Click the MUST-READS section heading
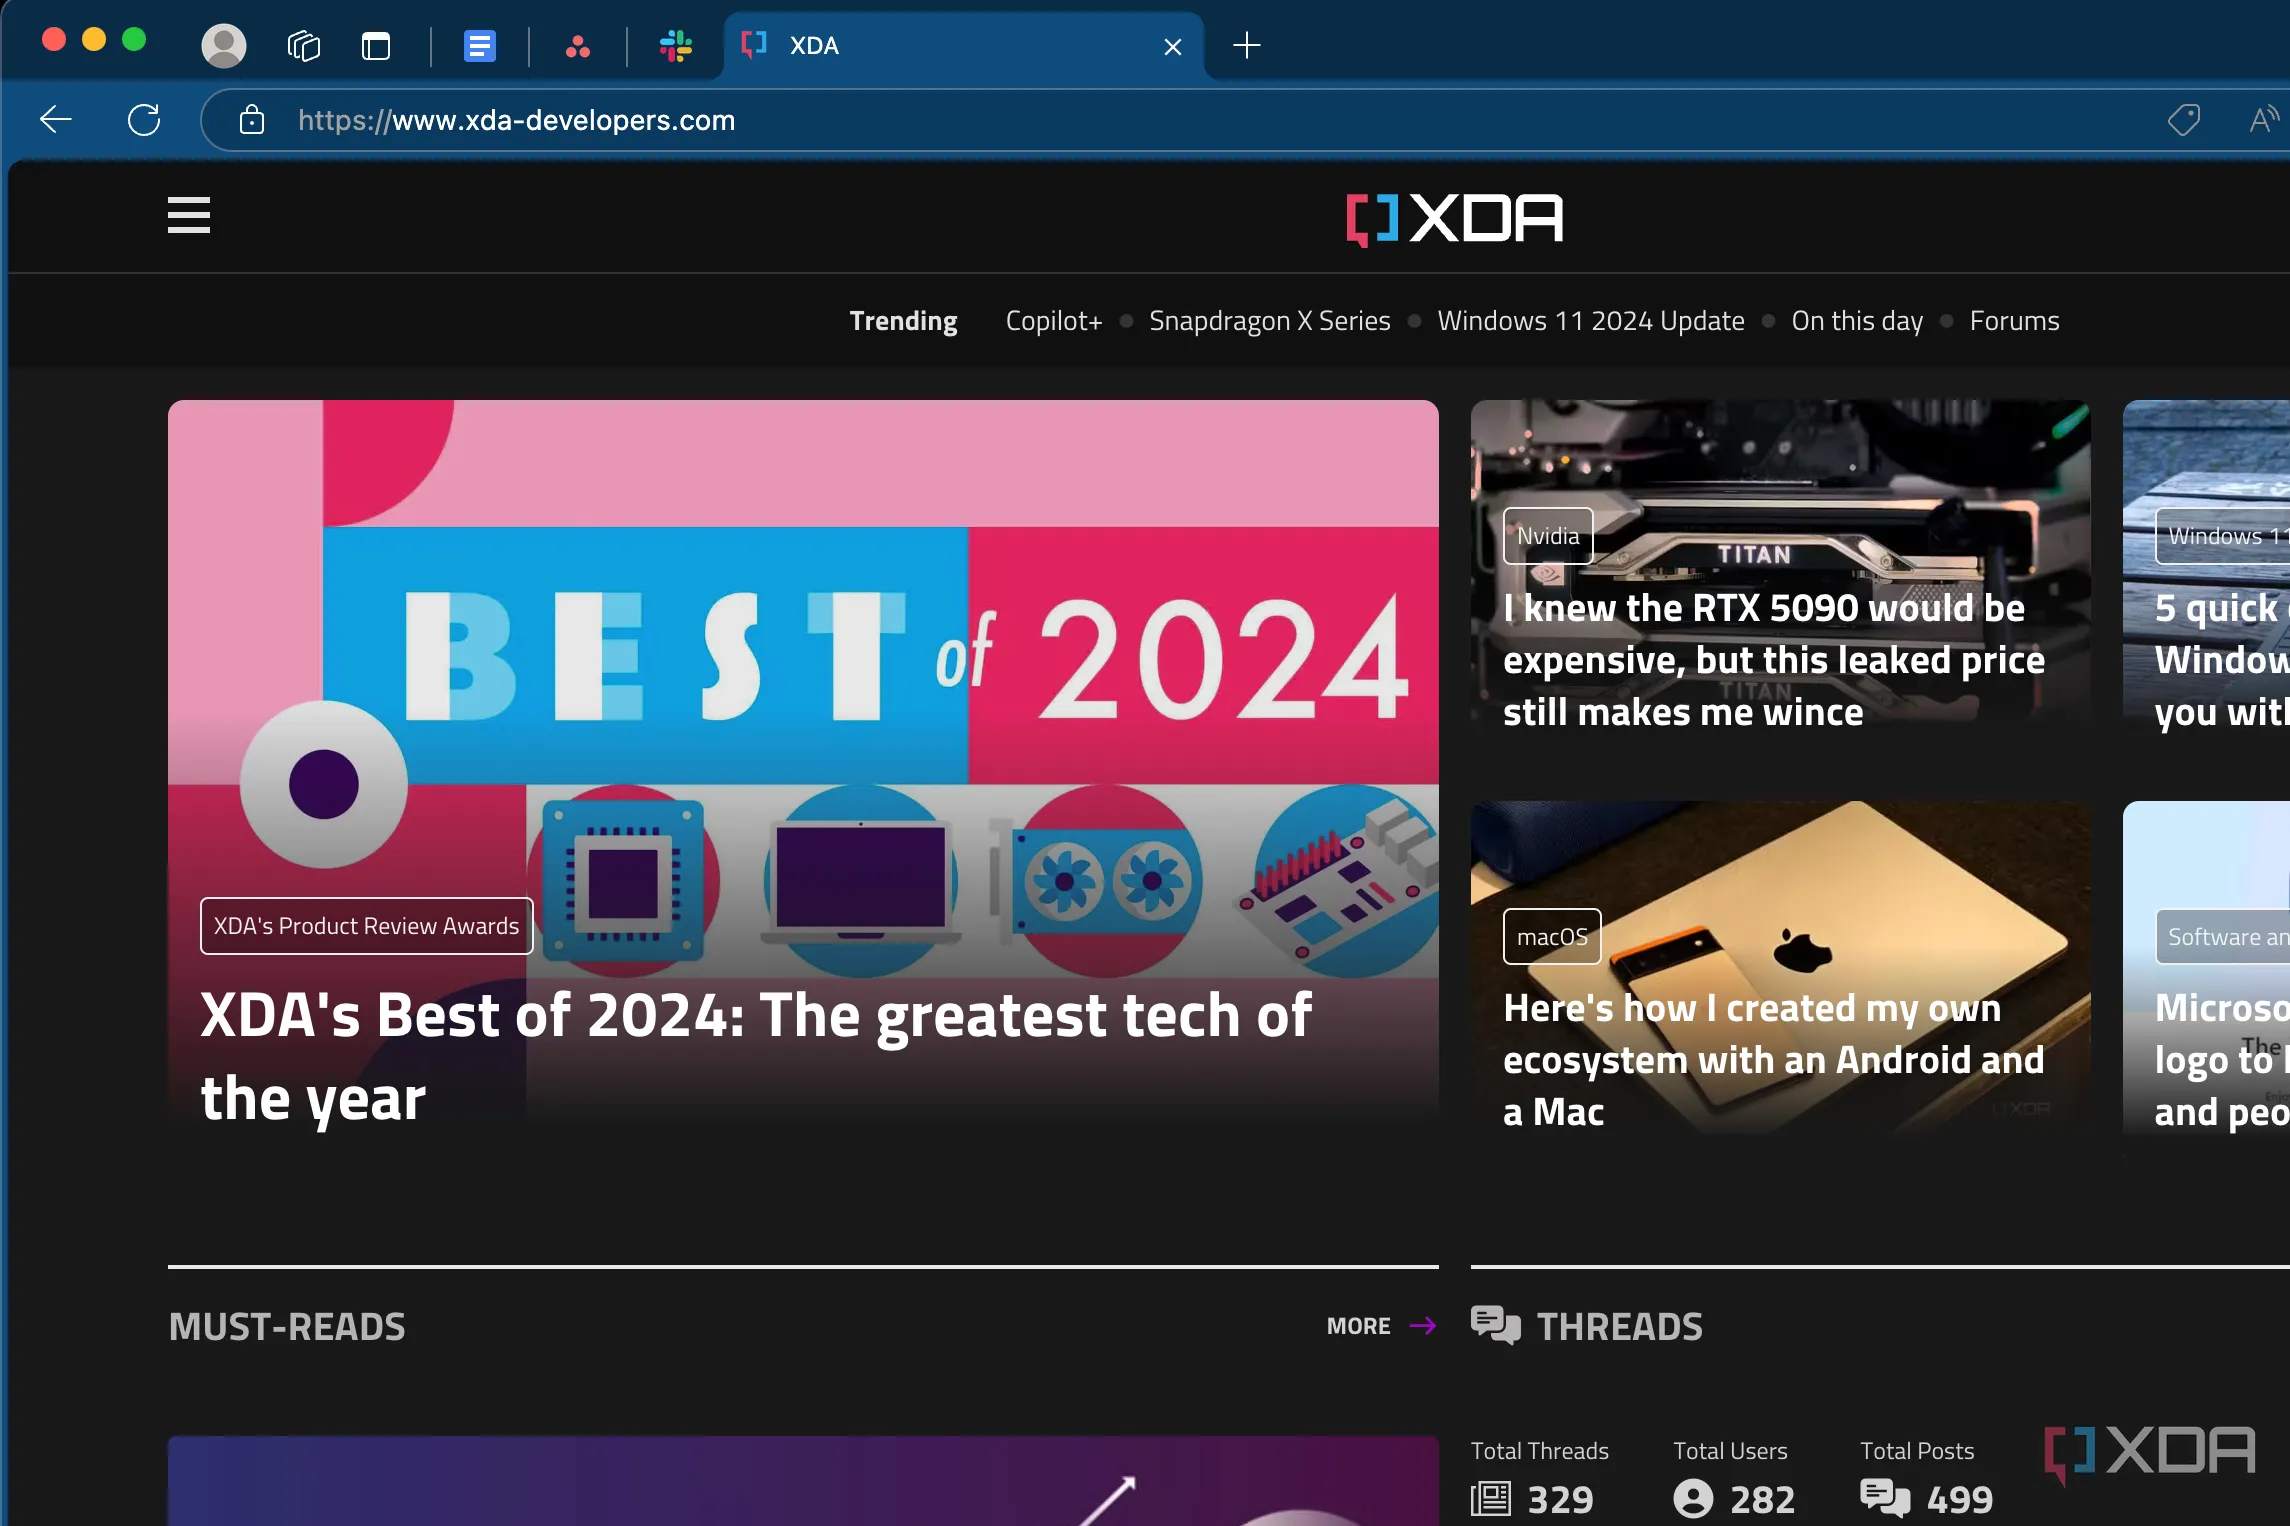Screen dimensions: 2290x1526 [287, 1327]
